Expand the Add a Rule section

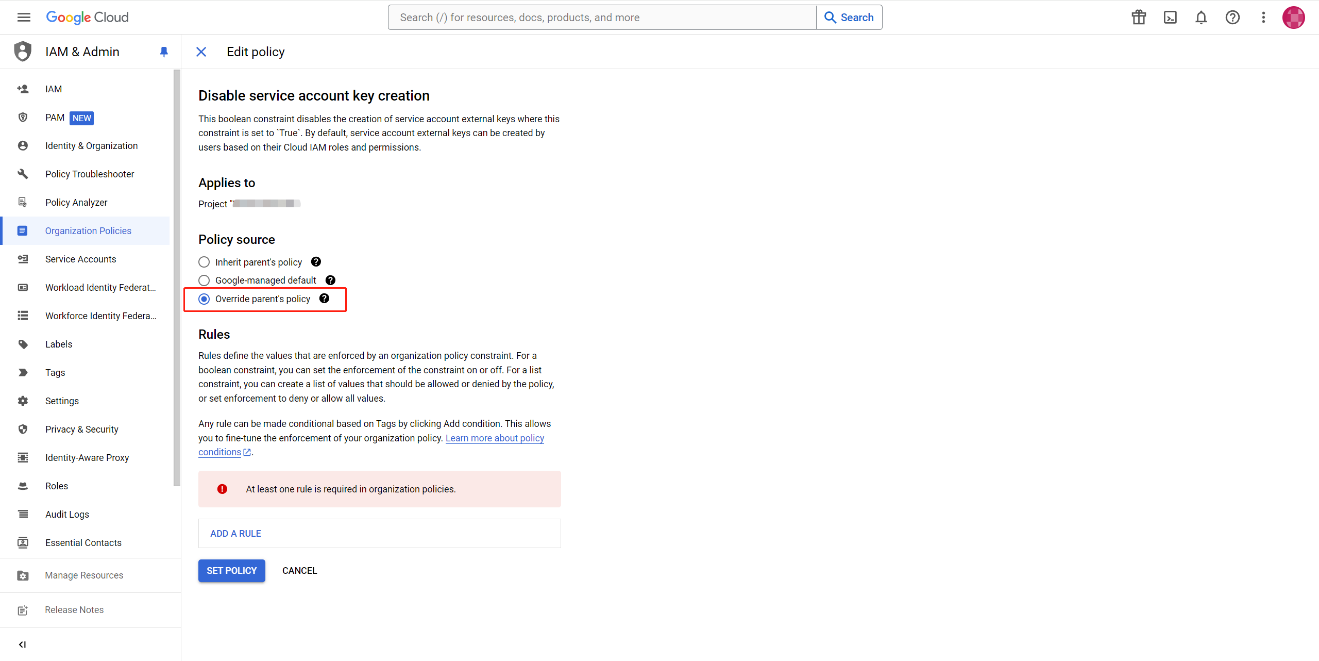[x=236, y=534]
